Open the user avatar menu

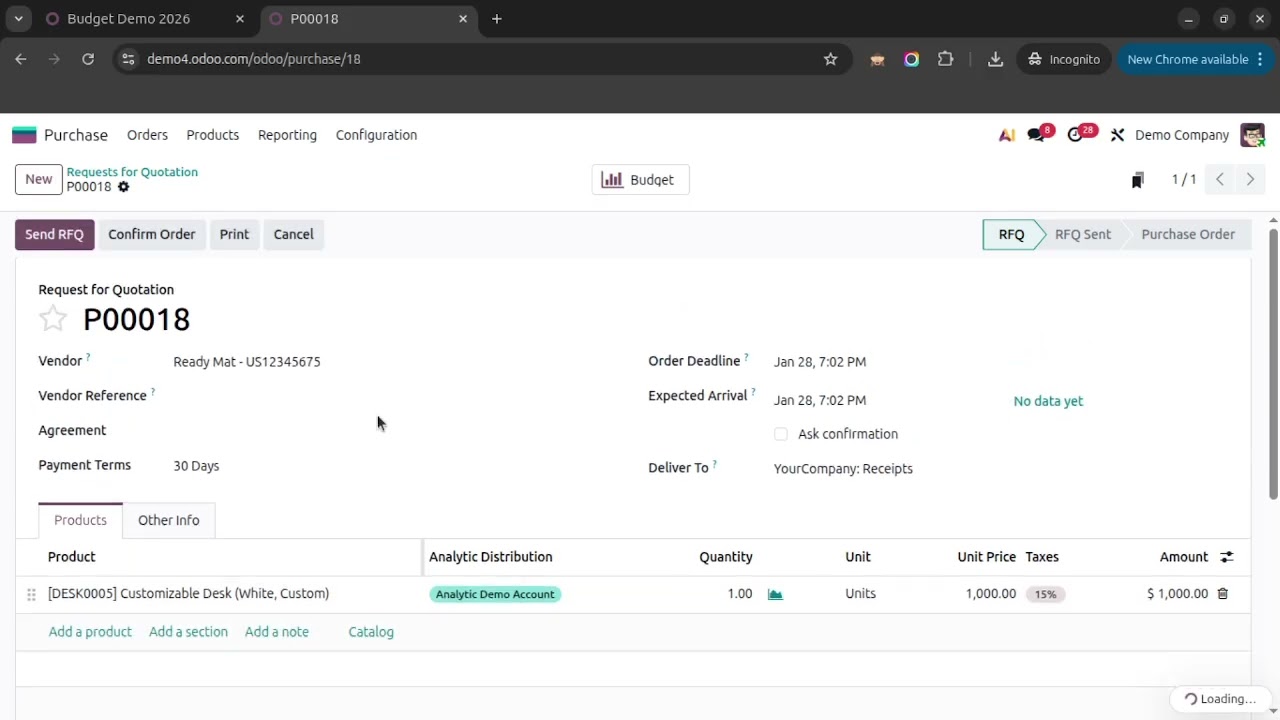pos(1253,135)
